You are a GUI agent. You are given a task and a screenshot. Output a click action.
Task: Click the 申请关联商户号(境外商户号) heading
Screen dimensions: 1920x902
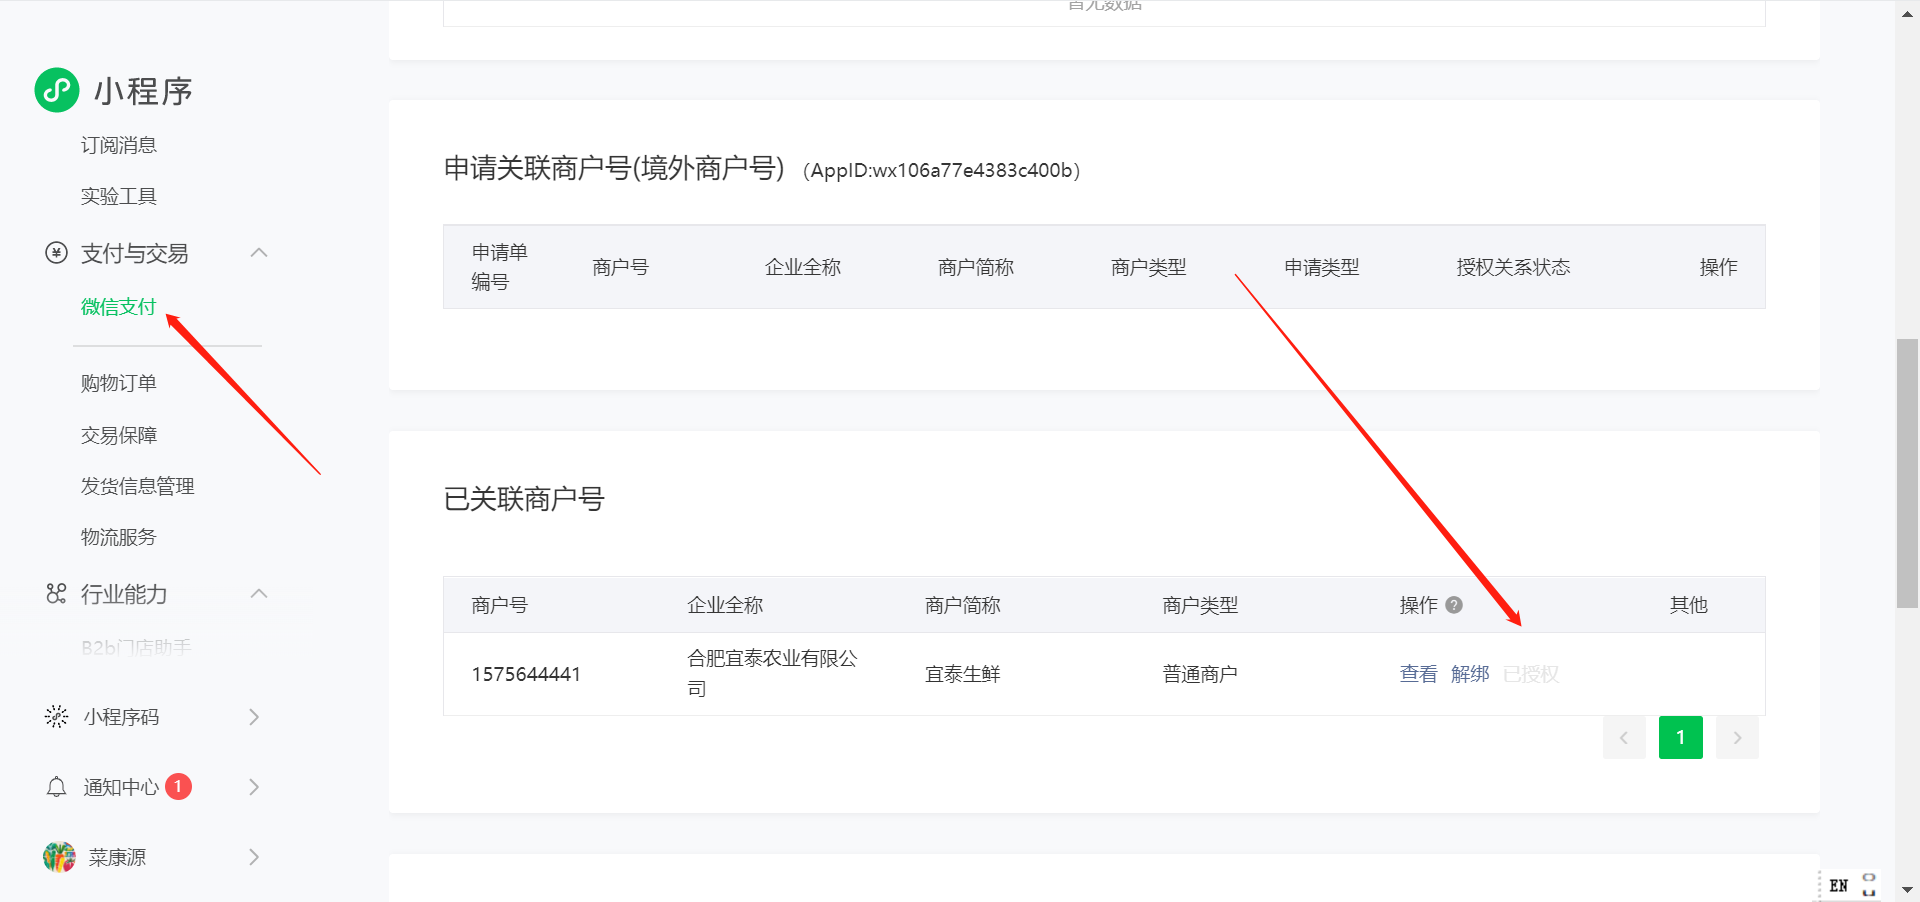coord(614,168)
